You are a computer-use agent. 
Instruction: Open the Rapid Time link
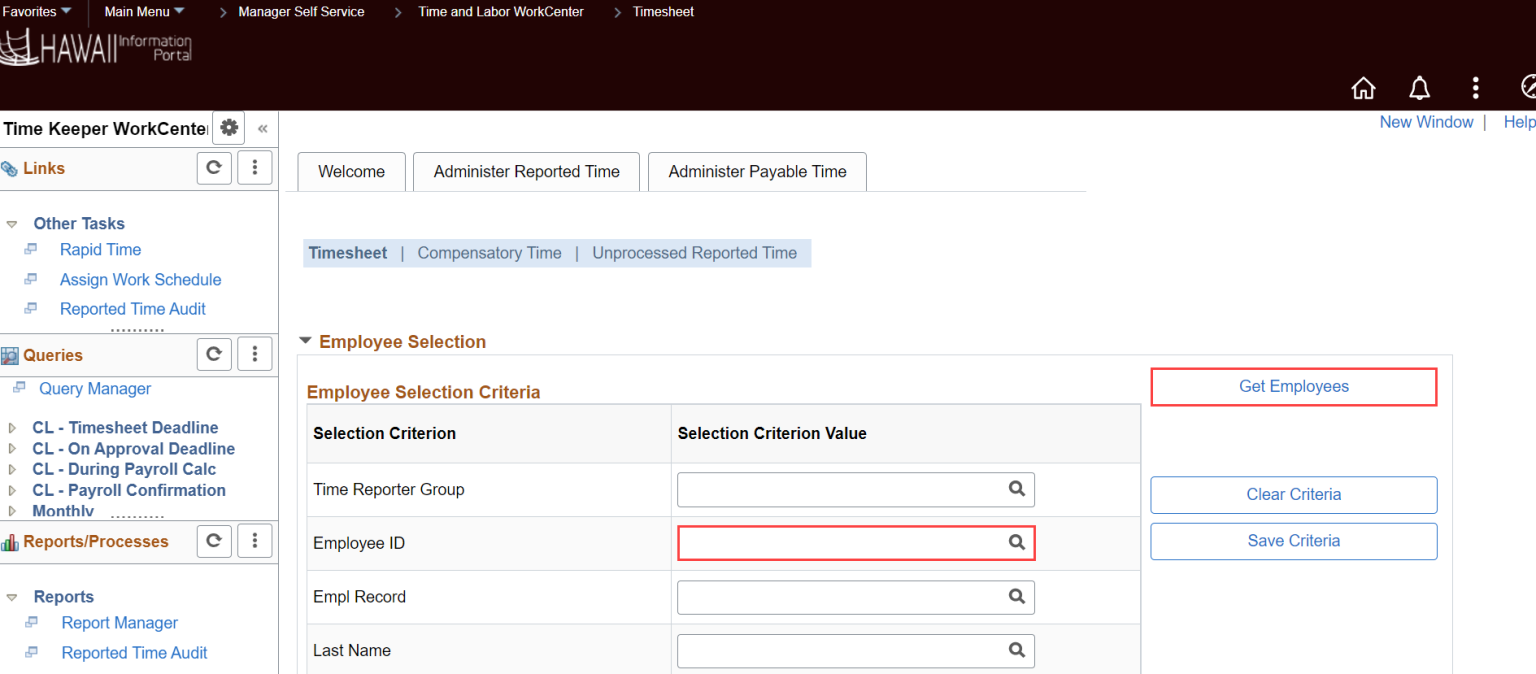[x=100, y=249]
